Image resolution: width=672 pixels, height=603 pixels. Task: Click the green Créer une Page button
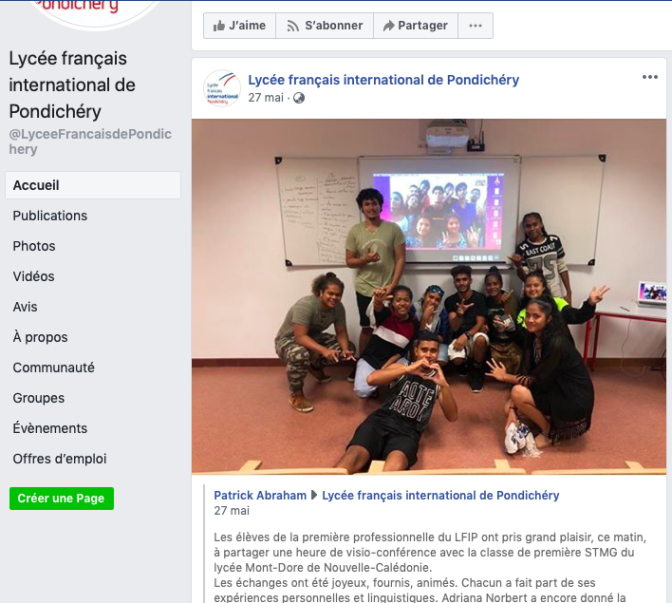[x=61, y=498]
